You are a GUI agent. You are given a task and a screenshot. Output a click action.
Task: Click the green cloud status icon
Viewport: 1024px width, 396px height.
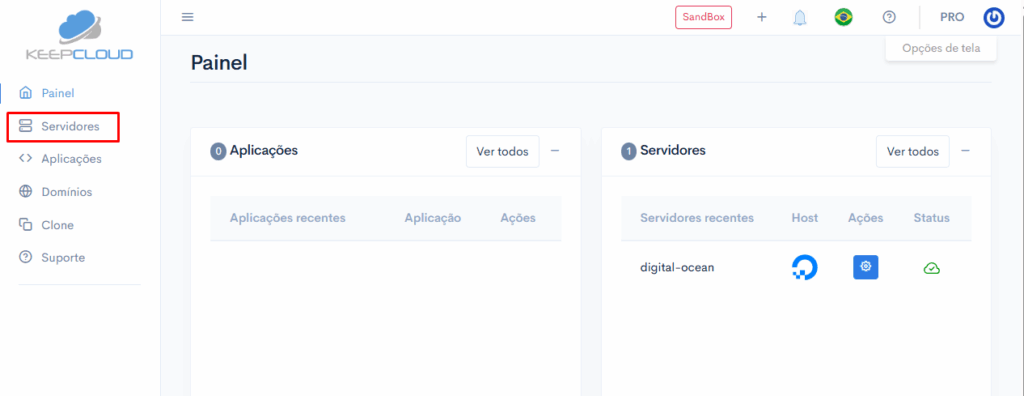tap(932, 268)
